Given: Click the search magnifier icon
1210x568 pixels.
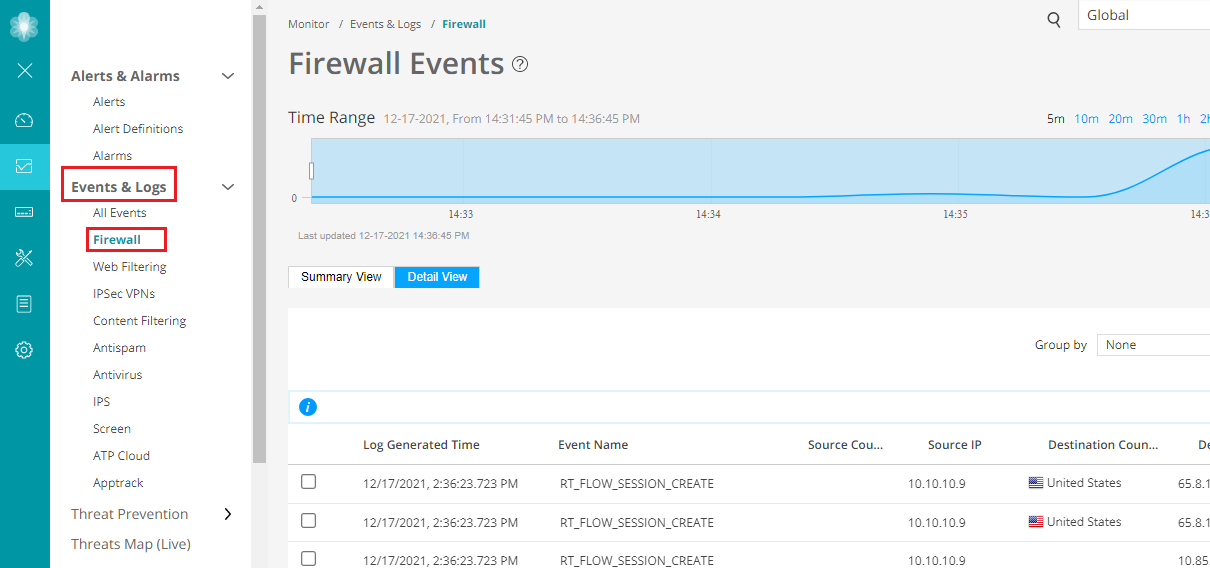Looking at the screenshot, I should pos(1053,20).
